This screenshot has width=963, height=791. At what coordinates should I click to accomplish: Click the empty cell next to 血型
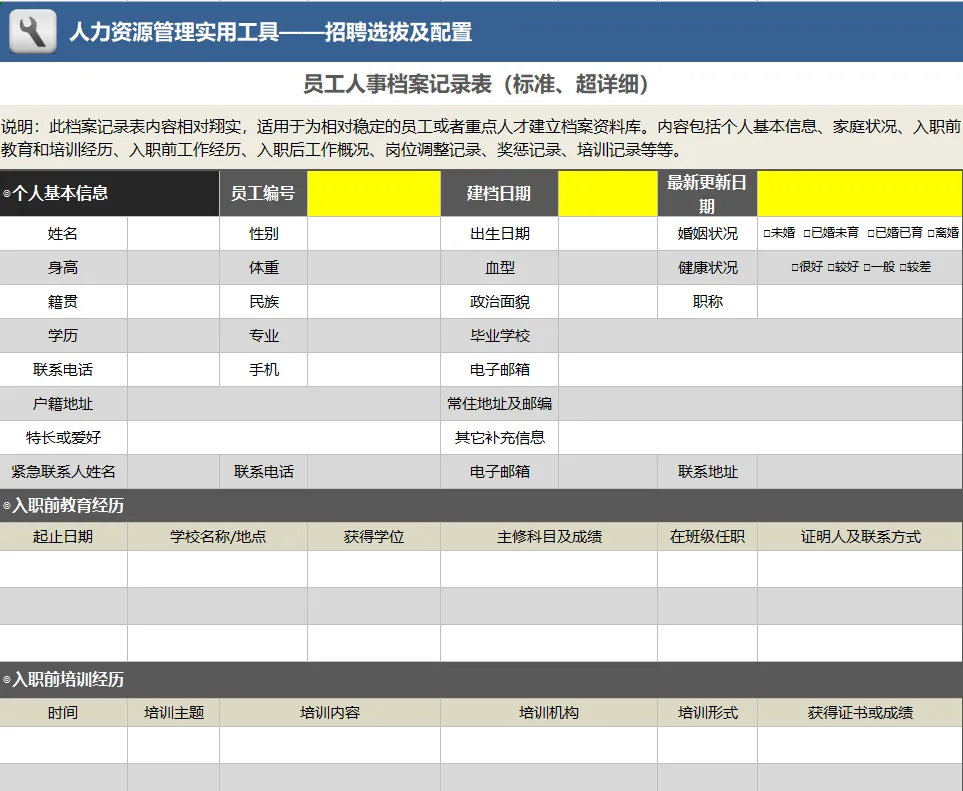pyautogui.click(x=608, y=267)
